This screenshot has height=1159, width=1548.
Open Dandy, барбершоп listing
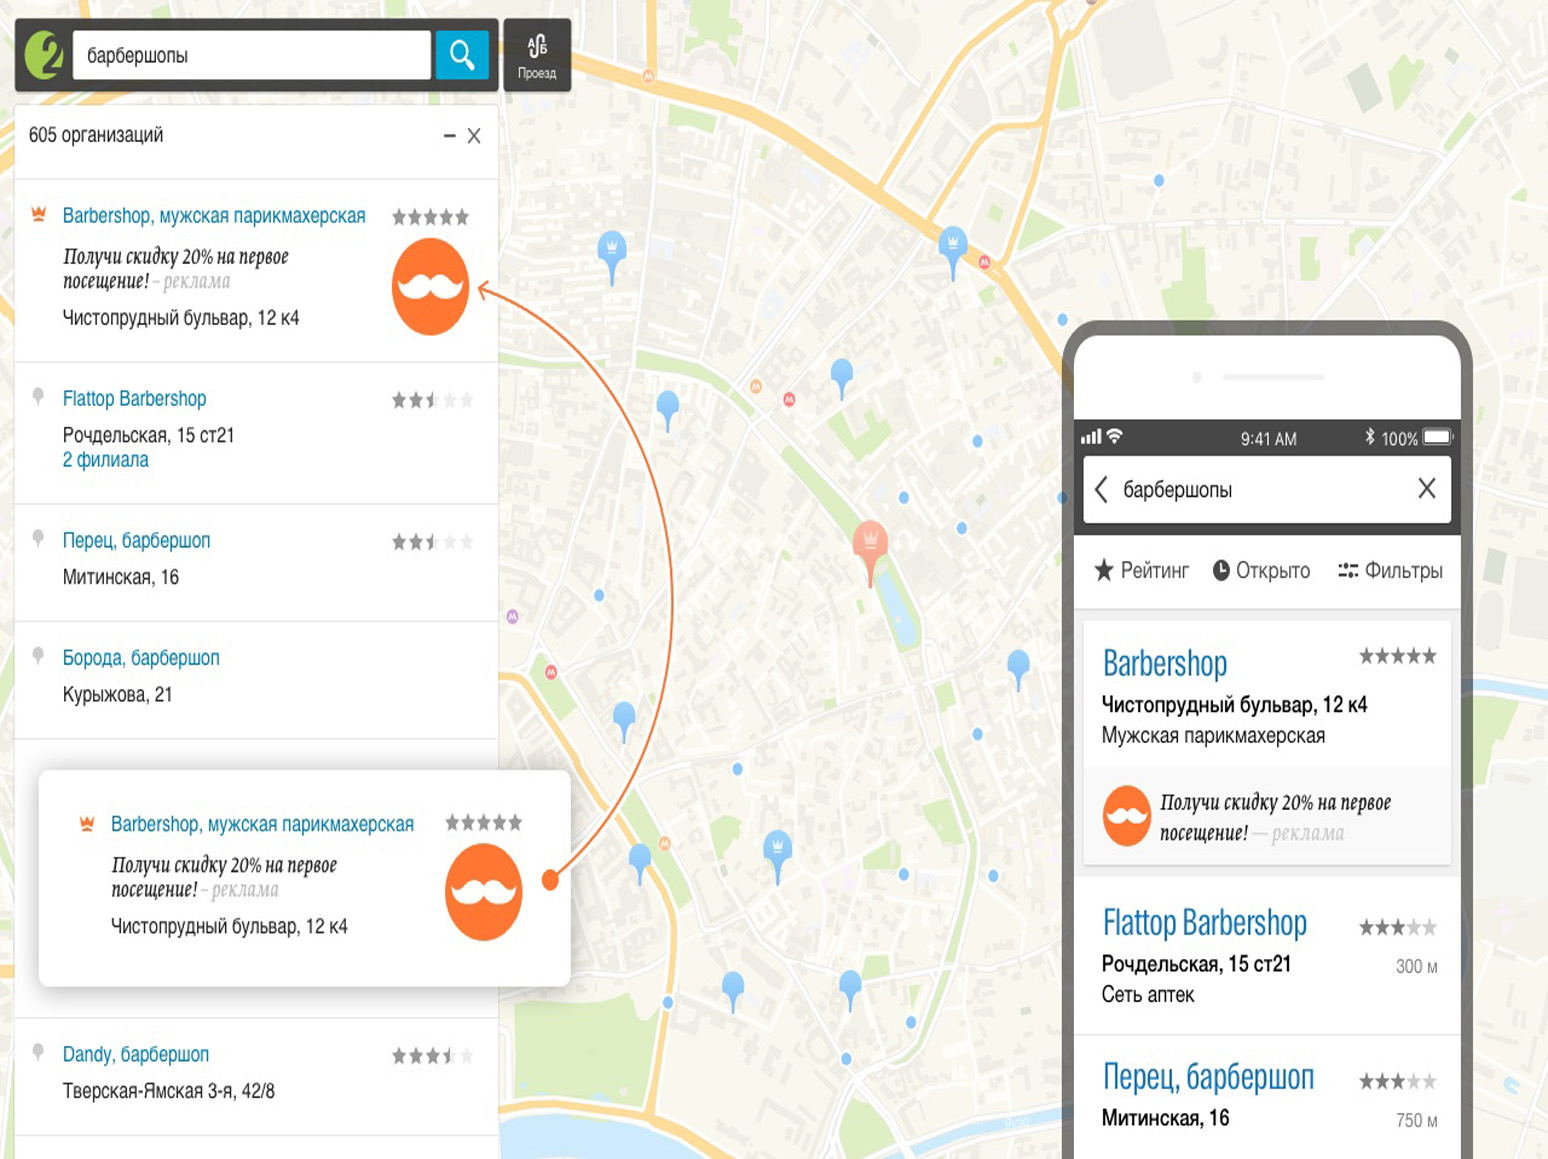point(136,1054)
